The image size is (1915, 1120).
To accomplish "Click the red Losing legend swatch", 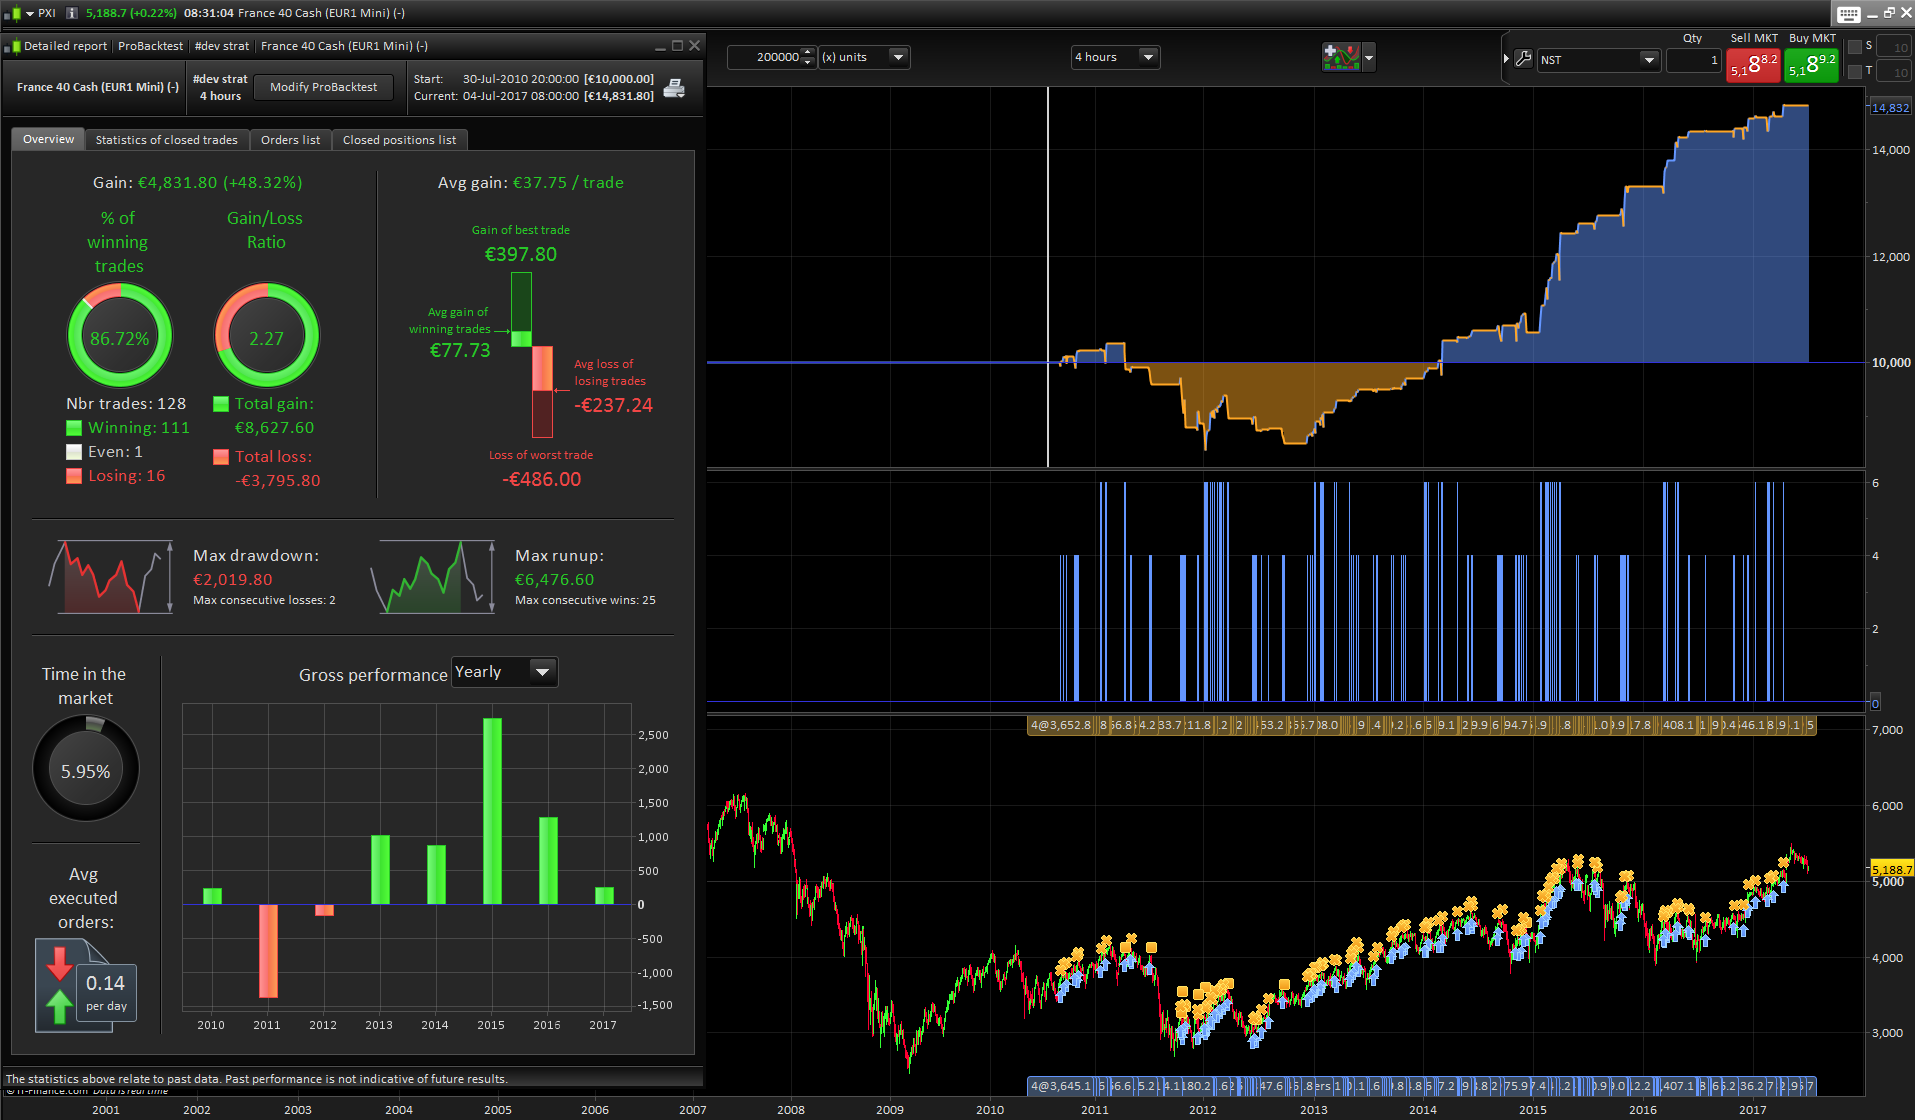I will click(x=74, y=476).
